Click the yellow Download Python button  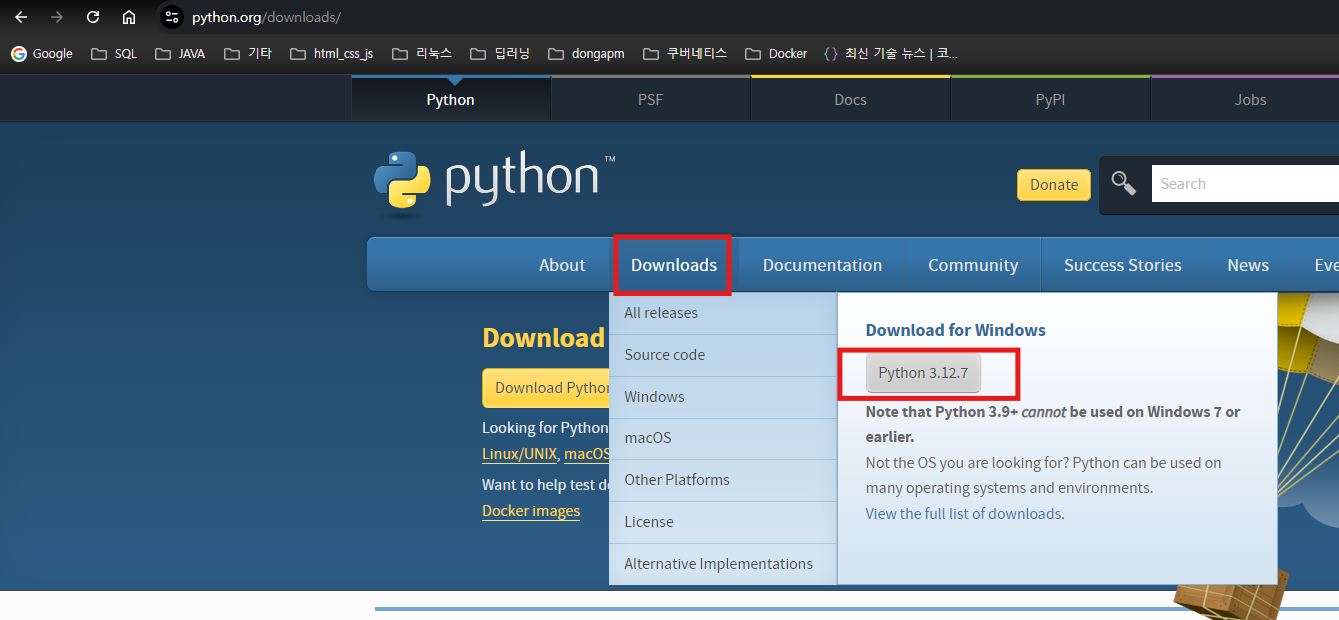546,388
